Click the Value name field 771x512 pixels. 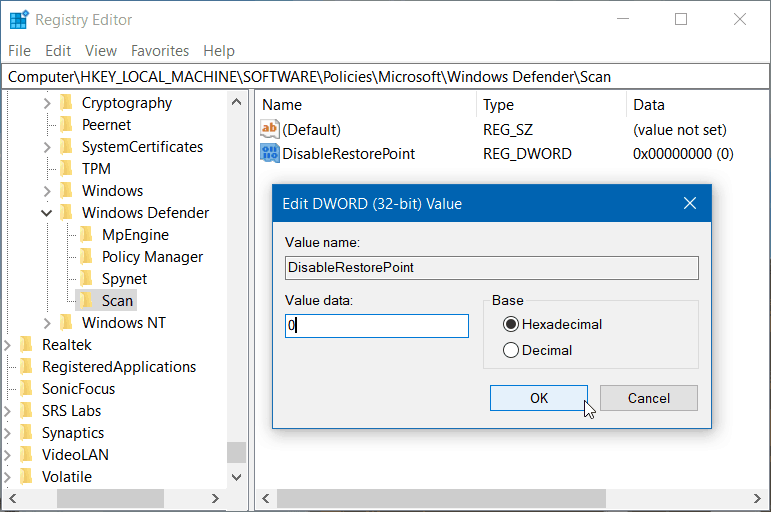(492, 268)
